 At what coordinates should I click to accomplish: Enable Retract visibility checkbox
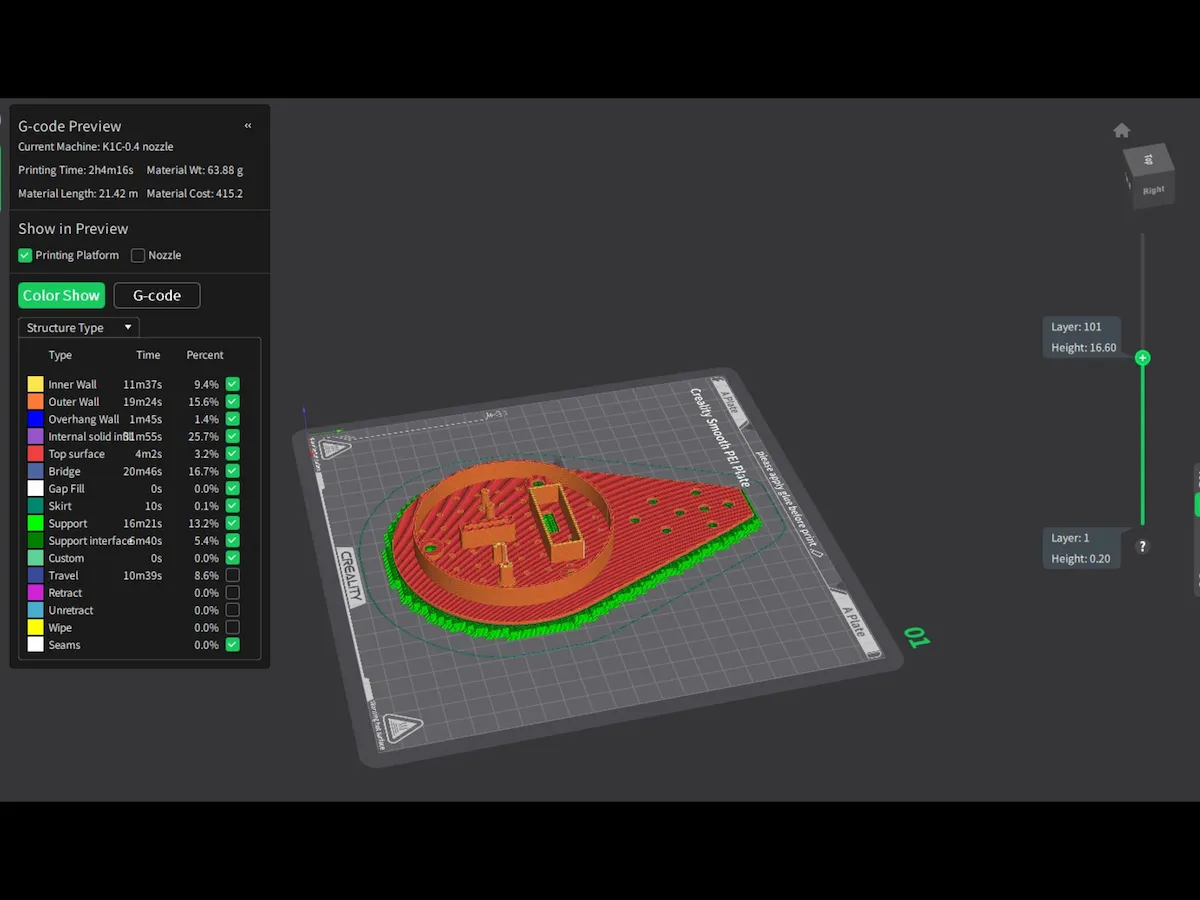pos(232,593)
